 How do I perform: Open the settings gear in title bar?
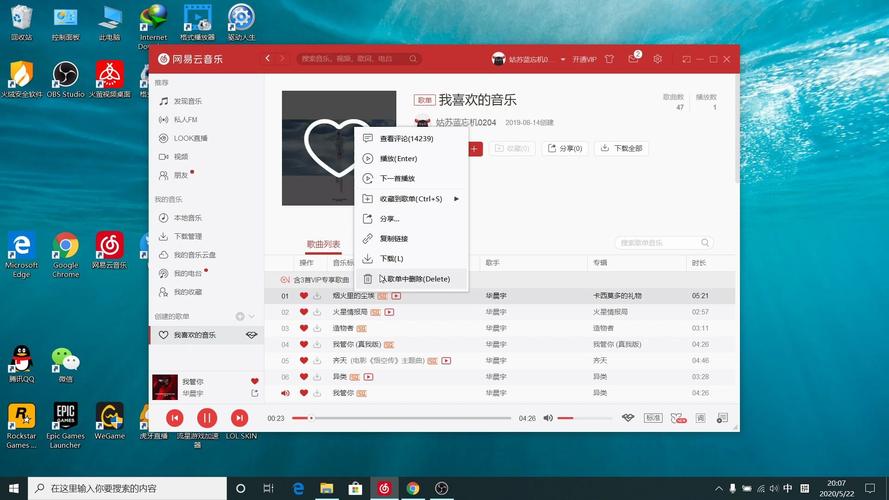pos(657,59)
